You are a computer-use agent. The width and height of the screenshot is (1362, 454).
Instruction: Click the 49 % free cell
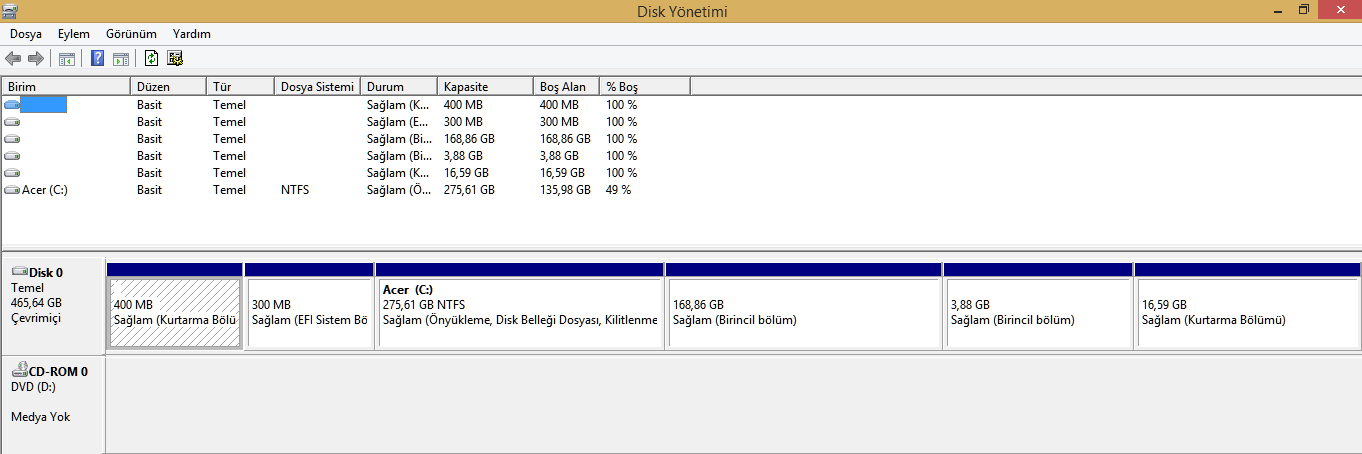point(618,190)
